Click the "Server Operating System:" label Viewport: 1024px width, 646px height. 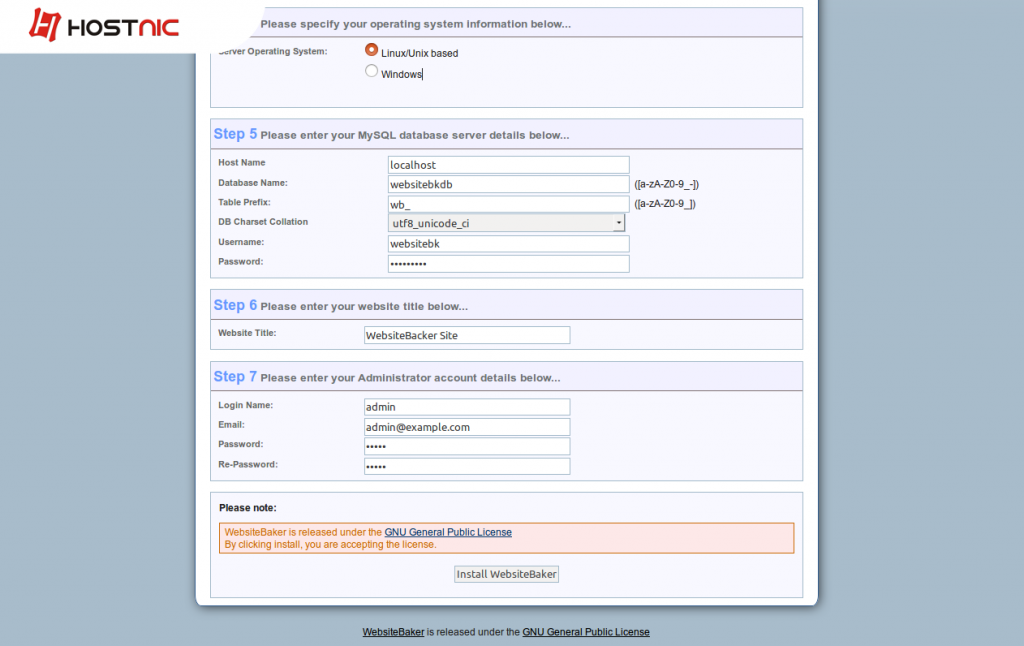[273, 51]
